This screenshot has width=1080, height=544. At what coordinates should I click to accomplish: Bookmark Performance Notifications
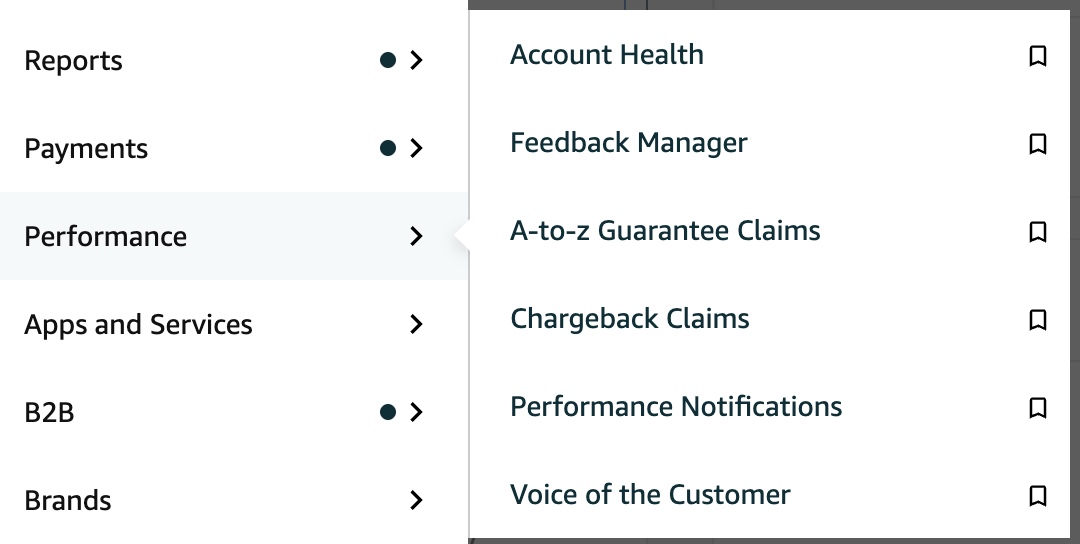1038,408
